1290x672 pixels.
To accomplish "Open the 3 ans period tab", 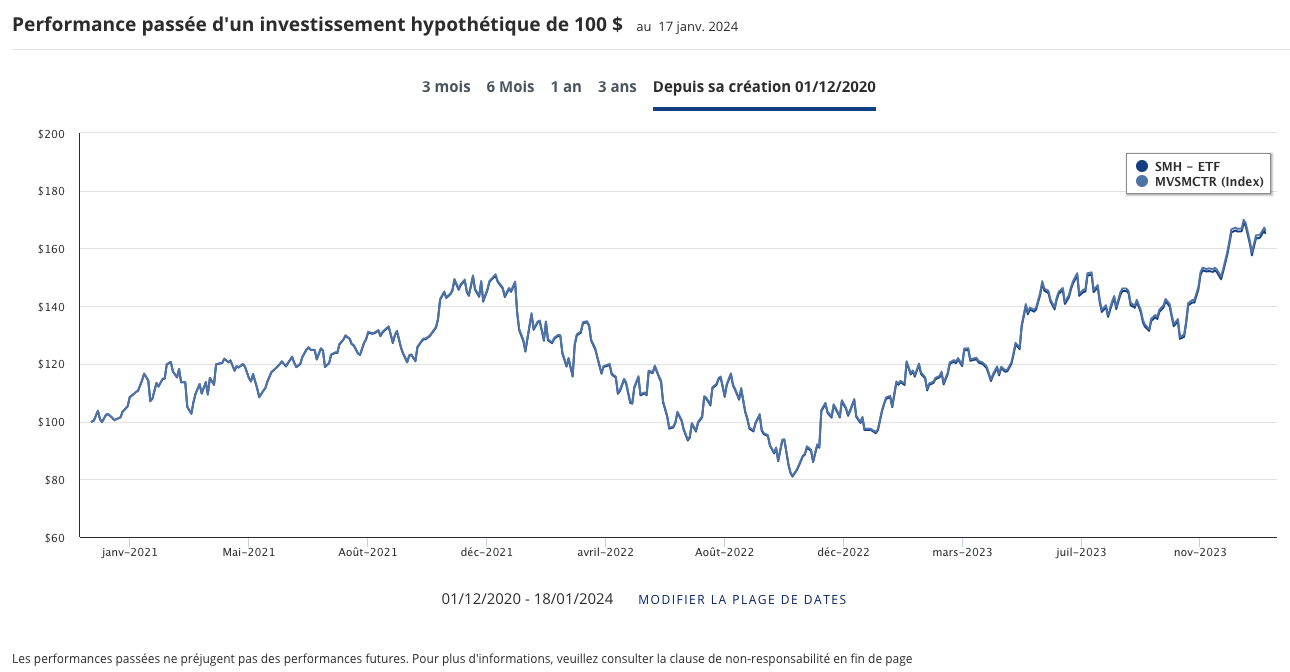I will coord(617,87).
